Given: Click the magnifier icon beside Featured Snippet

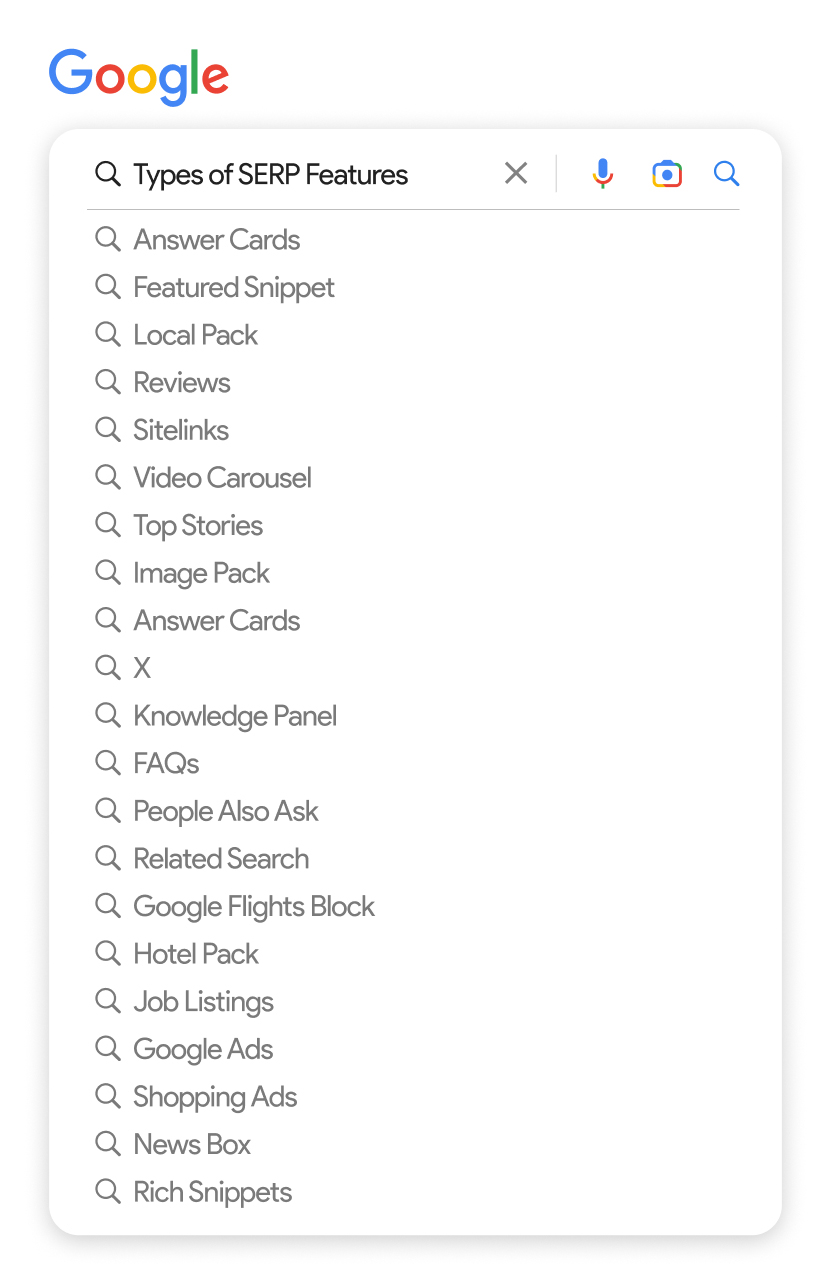Looking at the screenshot, I should click(x=108, y=287).
